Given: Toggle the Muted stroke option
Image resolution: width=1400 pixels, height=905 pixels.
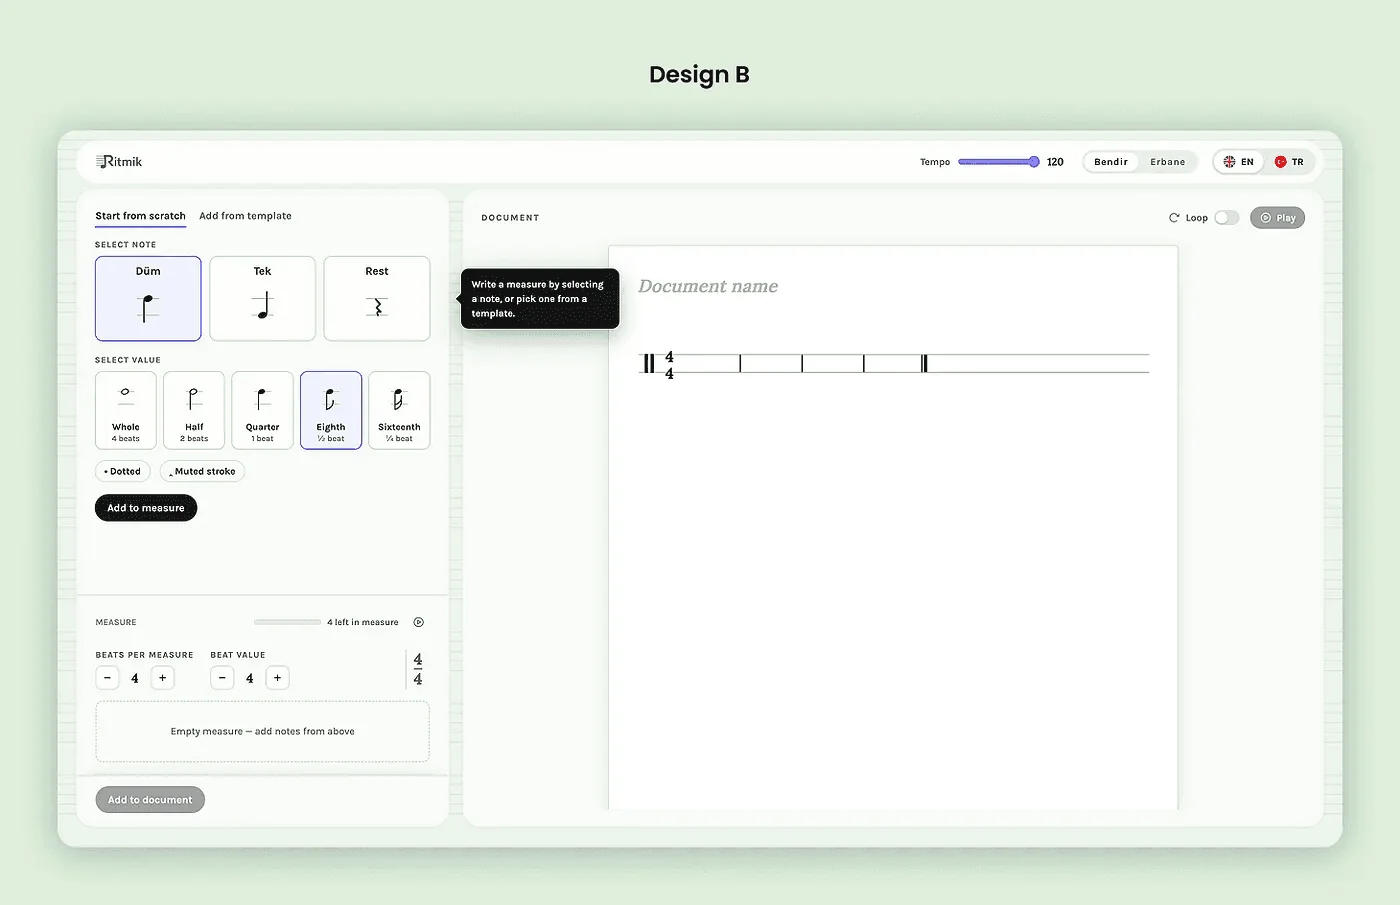Looking at the screenshot, I should [202, 471].
